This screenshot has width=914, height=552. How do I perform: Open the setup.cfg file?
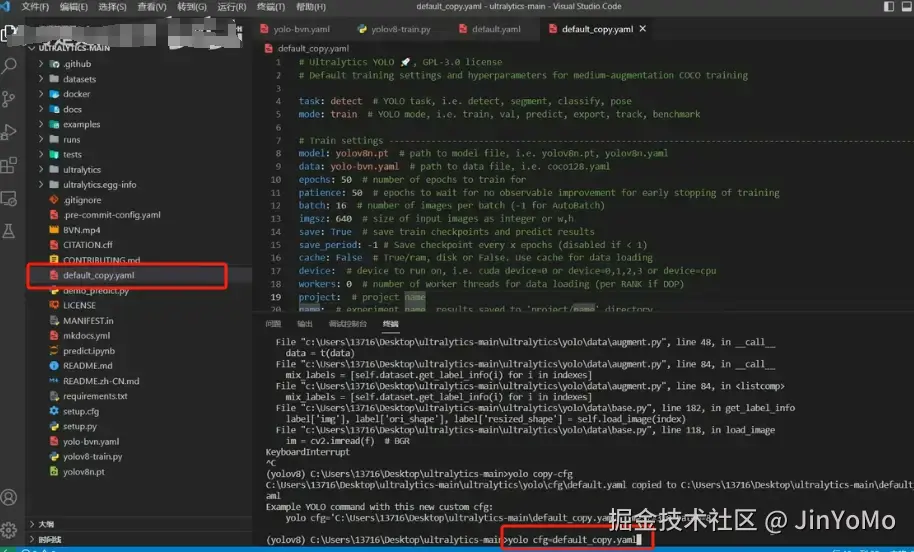point(81,411)
